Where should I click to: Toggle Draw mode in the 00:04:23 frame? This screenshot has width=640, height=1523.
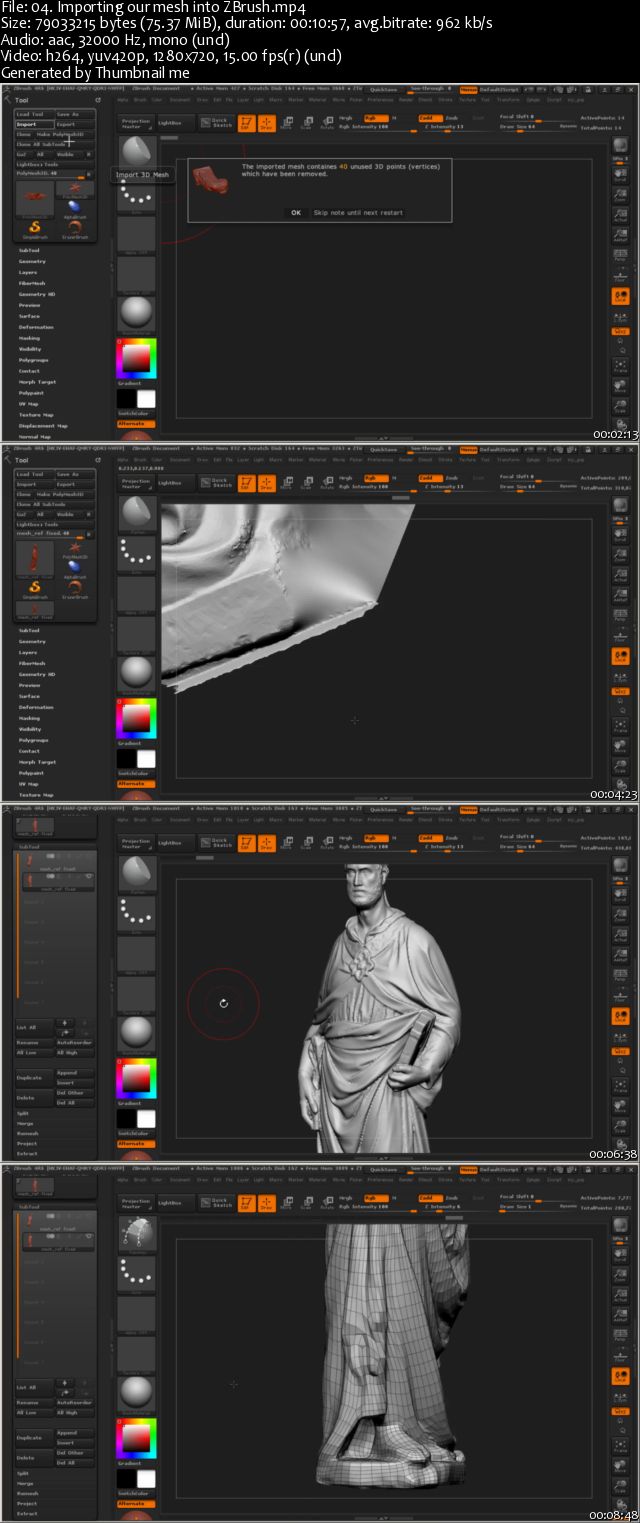(x=267, y=483)
